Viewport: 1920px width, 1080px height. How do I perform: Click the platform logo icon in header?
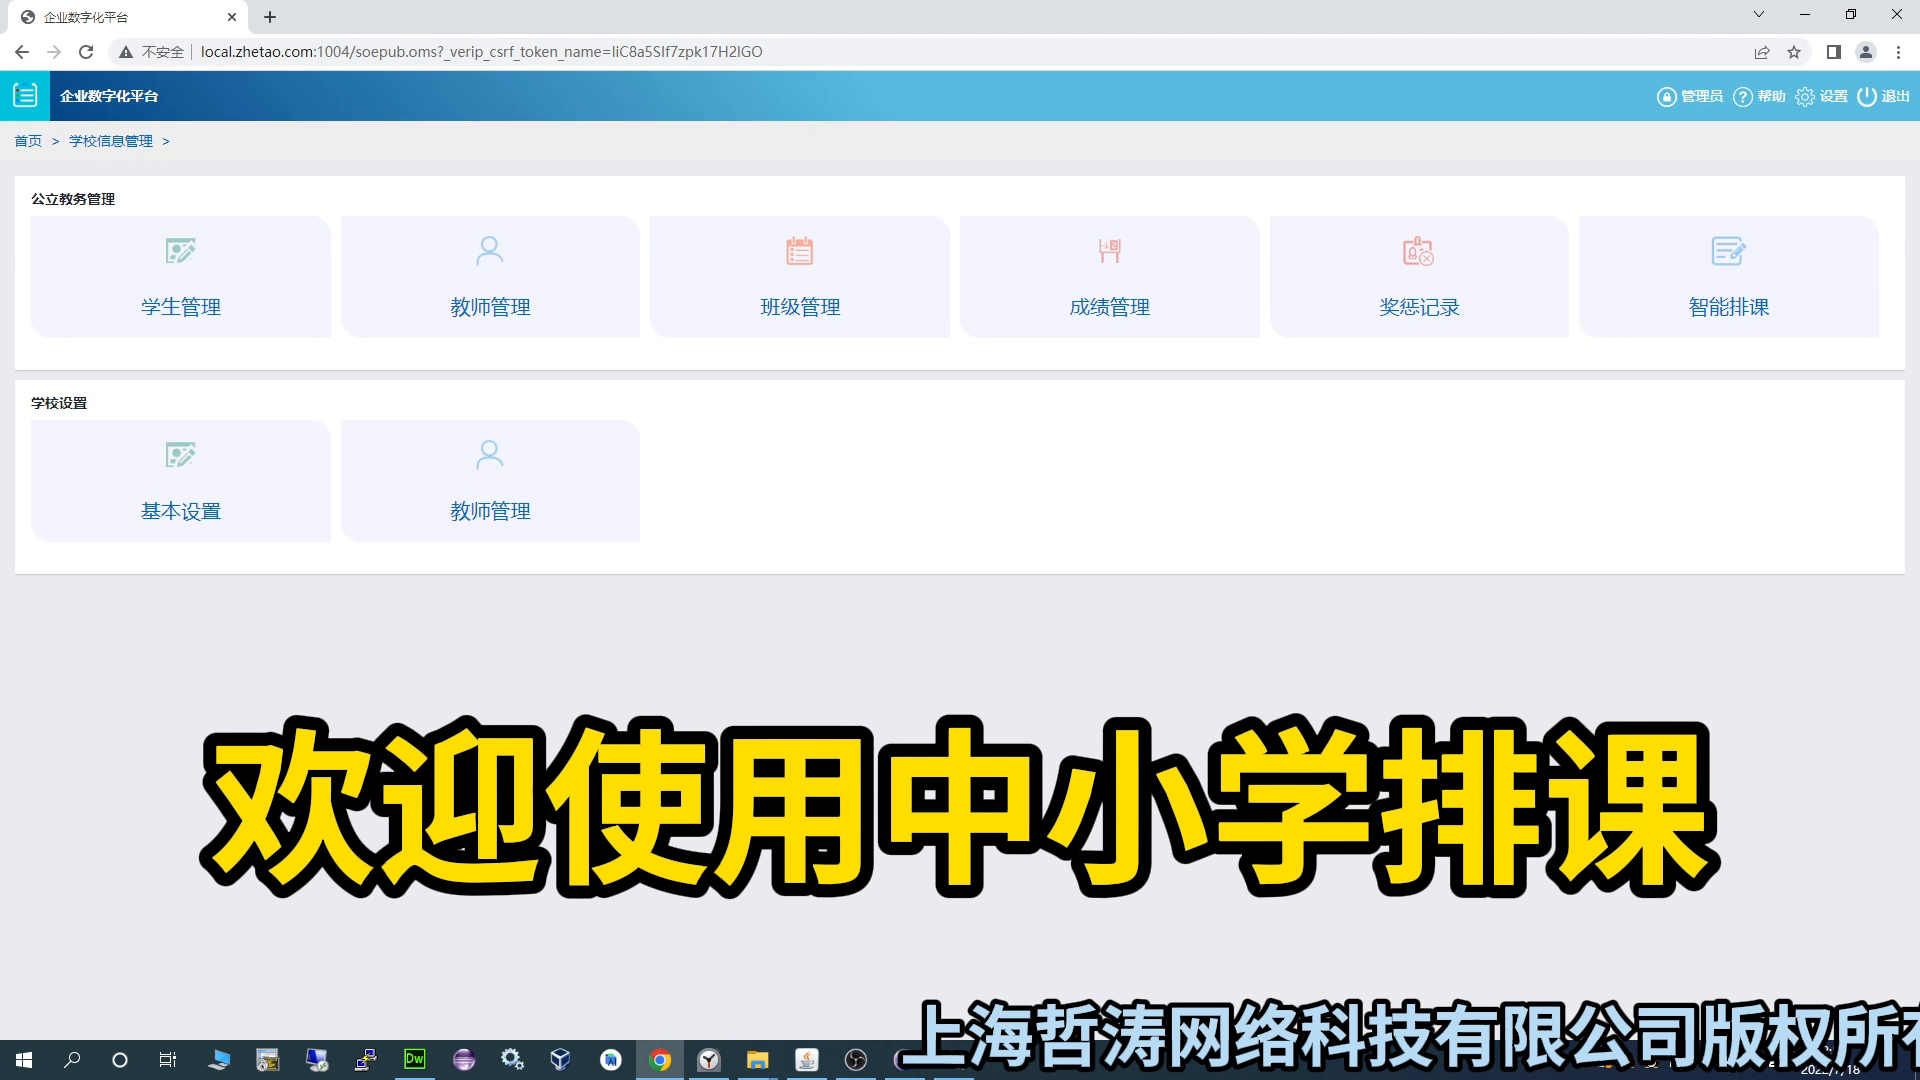tap(25, 96)
